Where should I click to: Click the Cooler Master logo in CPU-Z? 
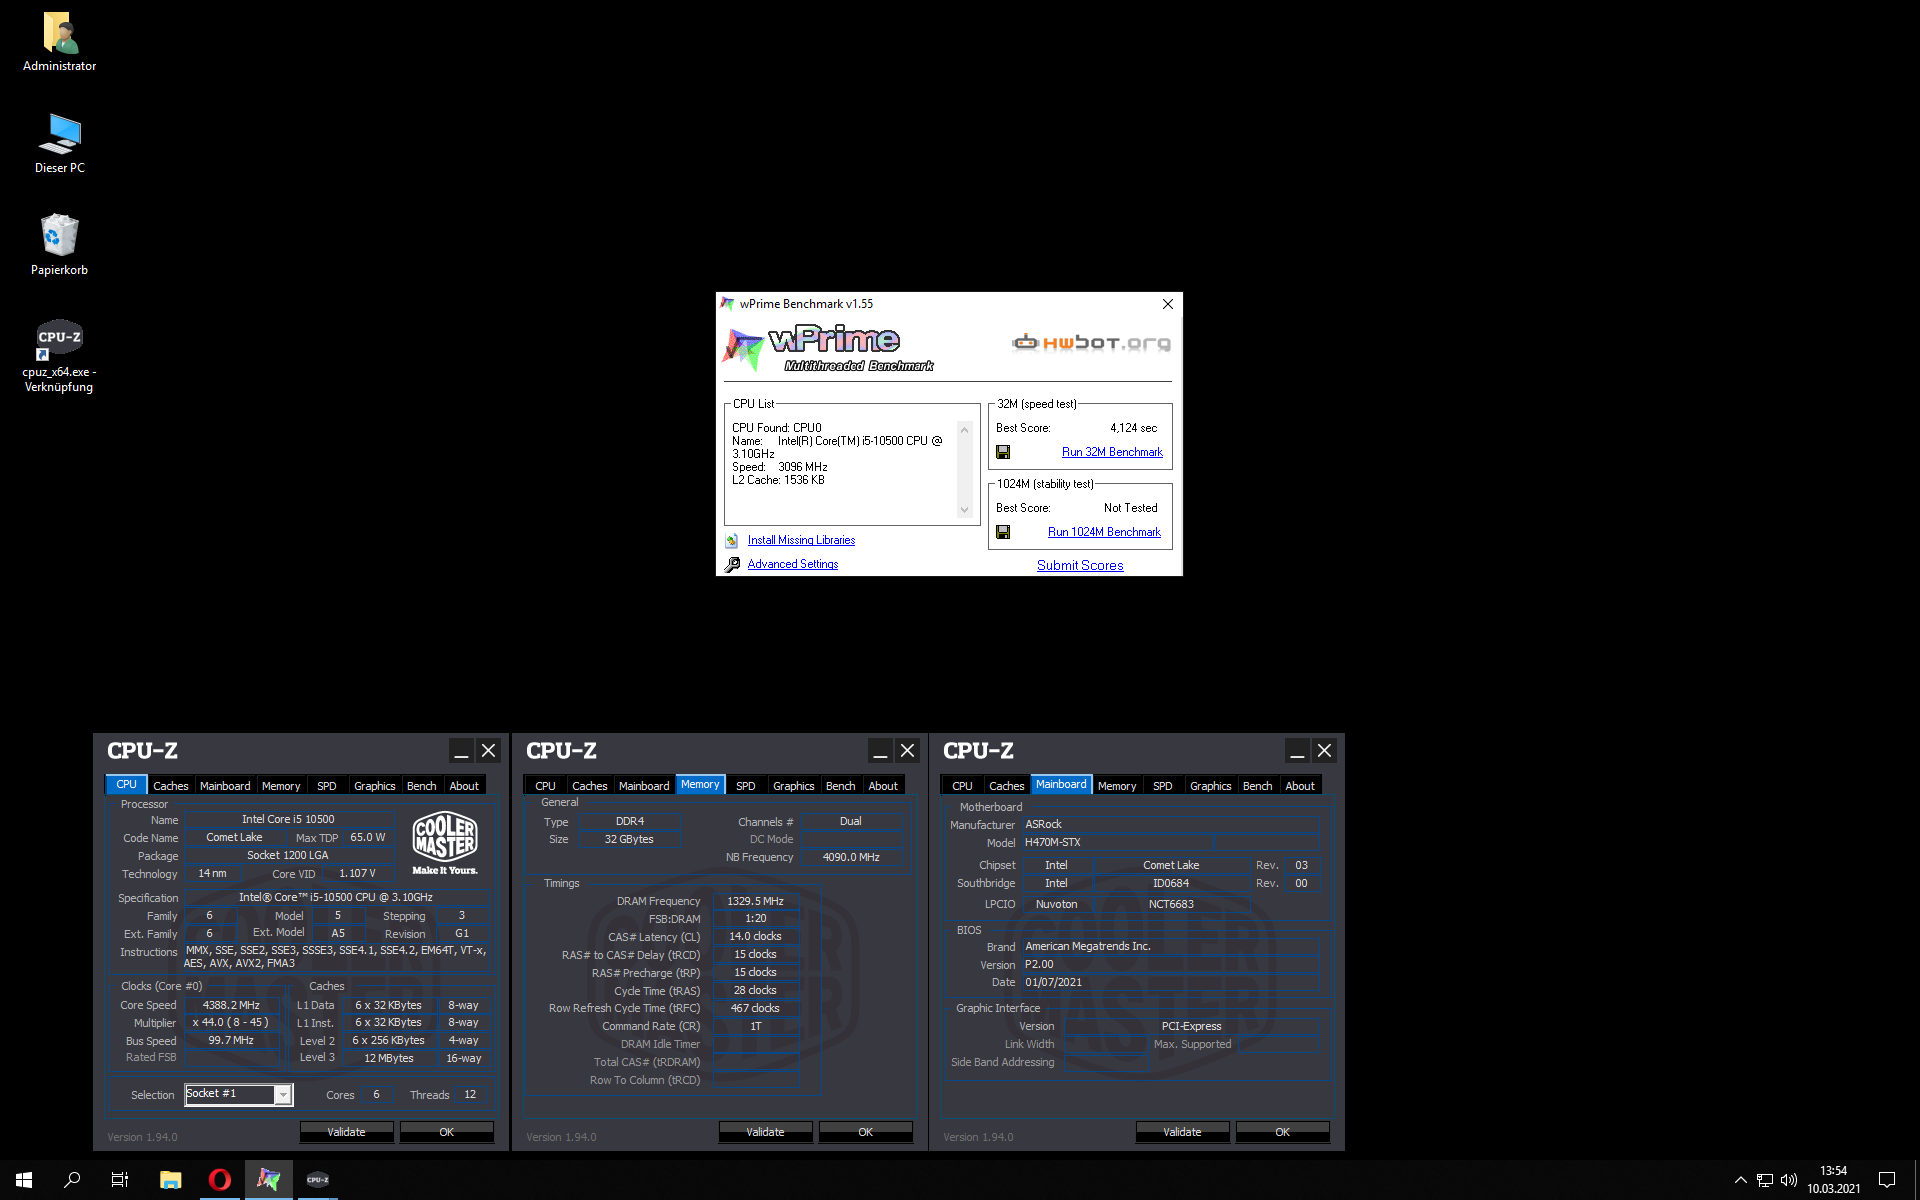click(x=445, y=842)
